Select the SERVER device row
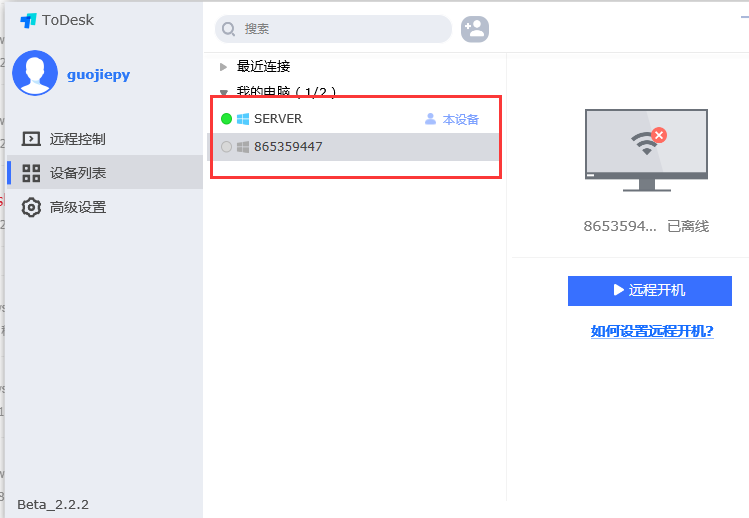This screenshot has width=749, height=518. coord(355,119)
